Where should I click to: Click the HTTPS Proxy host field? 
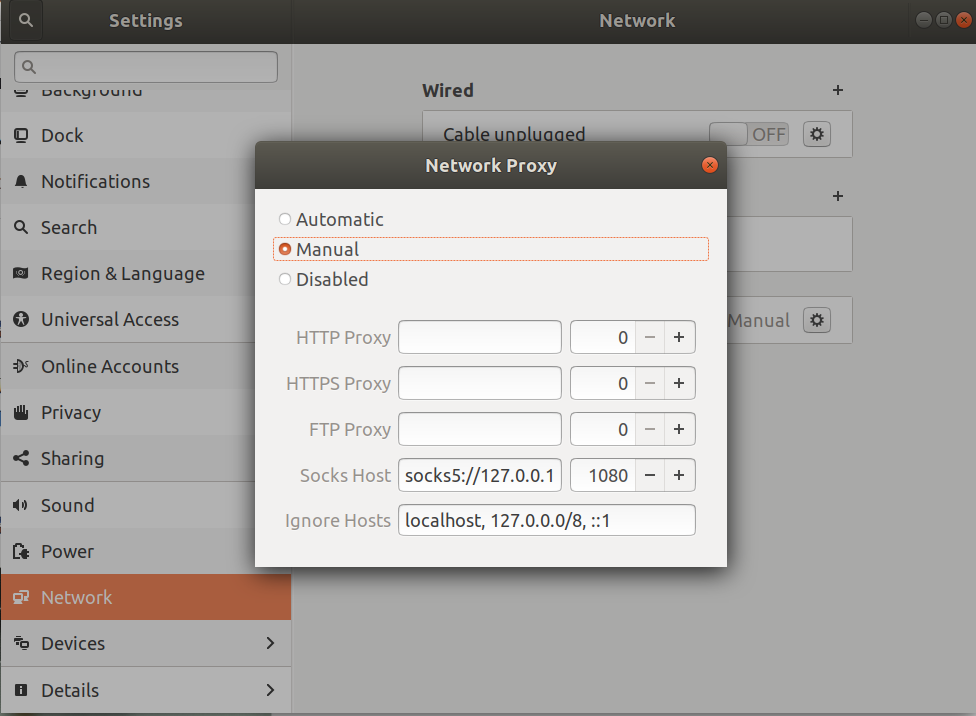coord(480,383)
